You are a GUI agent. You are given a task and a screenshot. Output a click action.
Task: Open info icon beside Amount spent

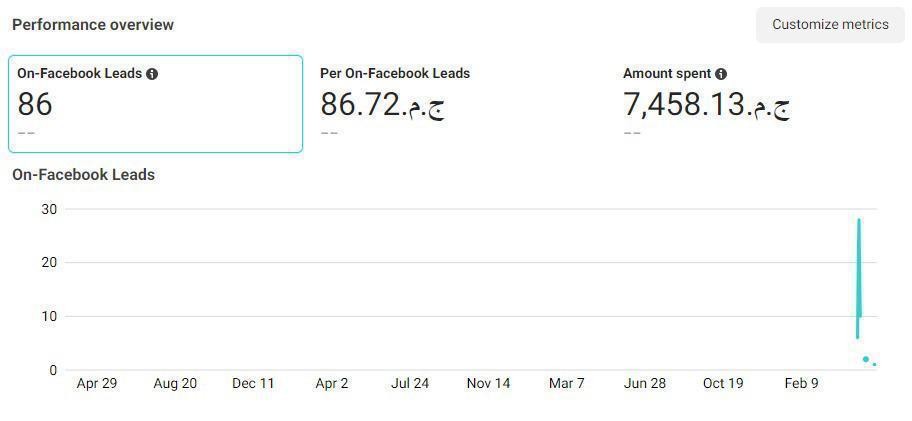tap(721, 74)
